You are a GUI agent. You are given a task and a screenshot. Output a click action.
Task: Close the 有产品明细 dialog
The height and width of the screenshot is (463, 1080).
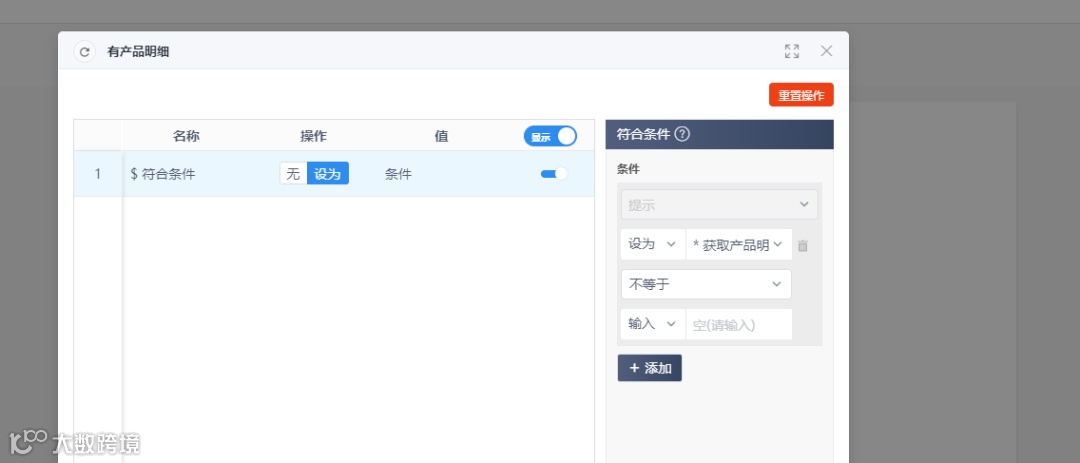(x=827, y=51)
